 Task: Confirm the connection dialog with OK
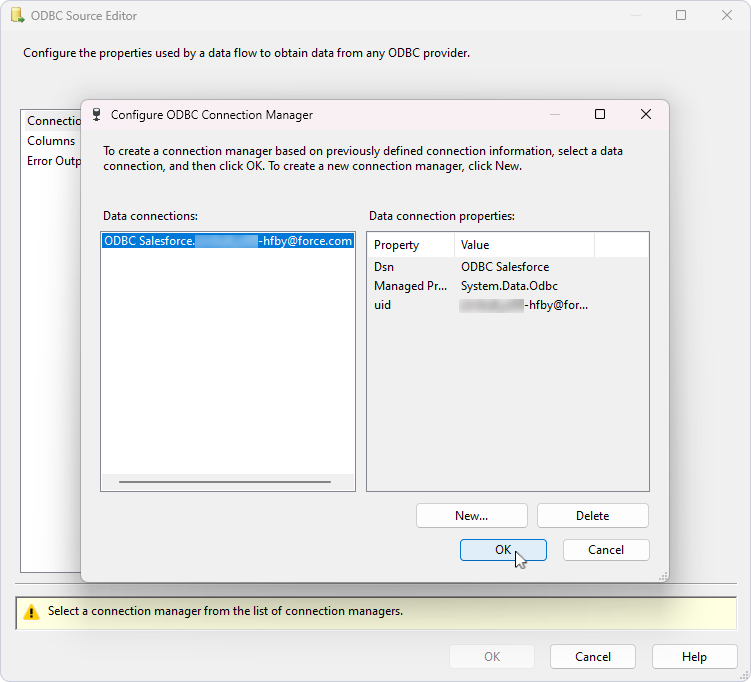(503, 550)
